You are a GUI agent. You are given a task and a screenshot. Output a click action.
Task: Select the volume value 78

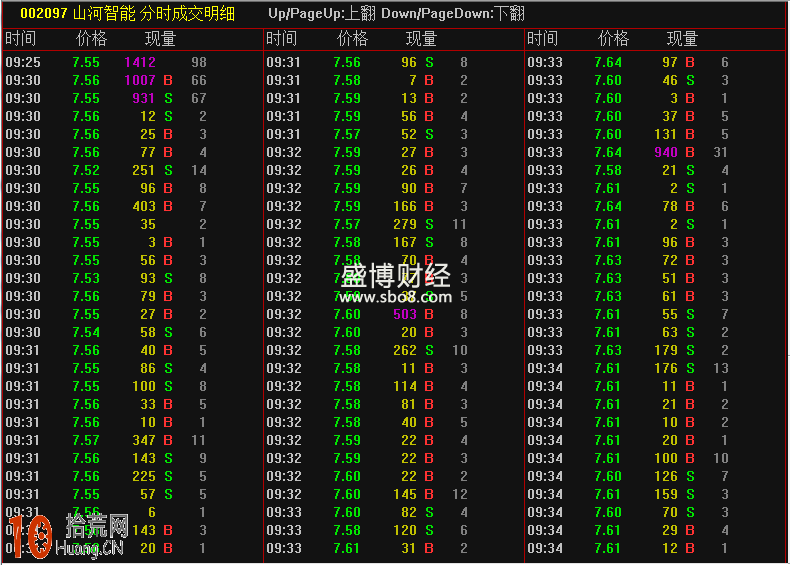click(x=670, y=206)
